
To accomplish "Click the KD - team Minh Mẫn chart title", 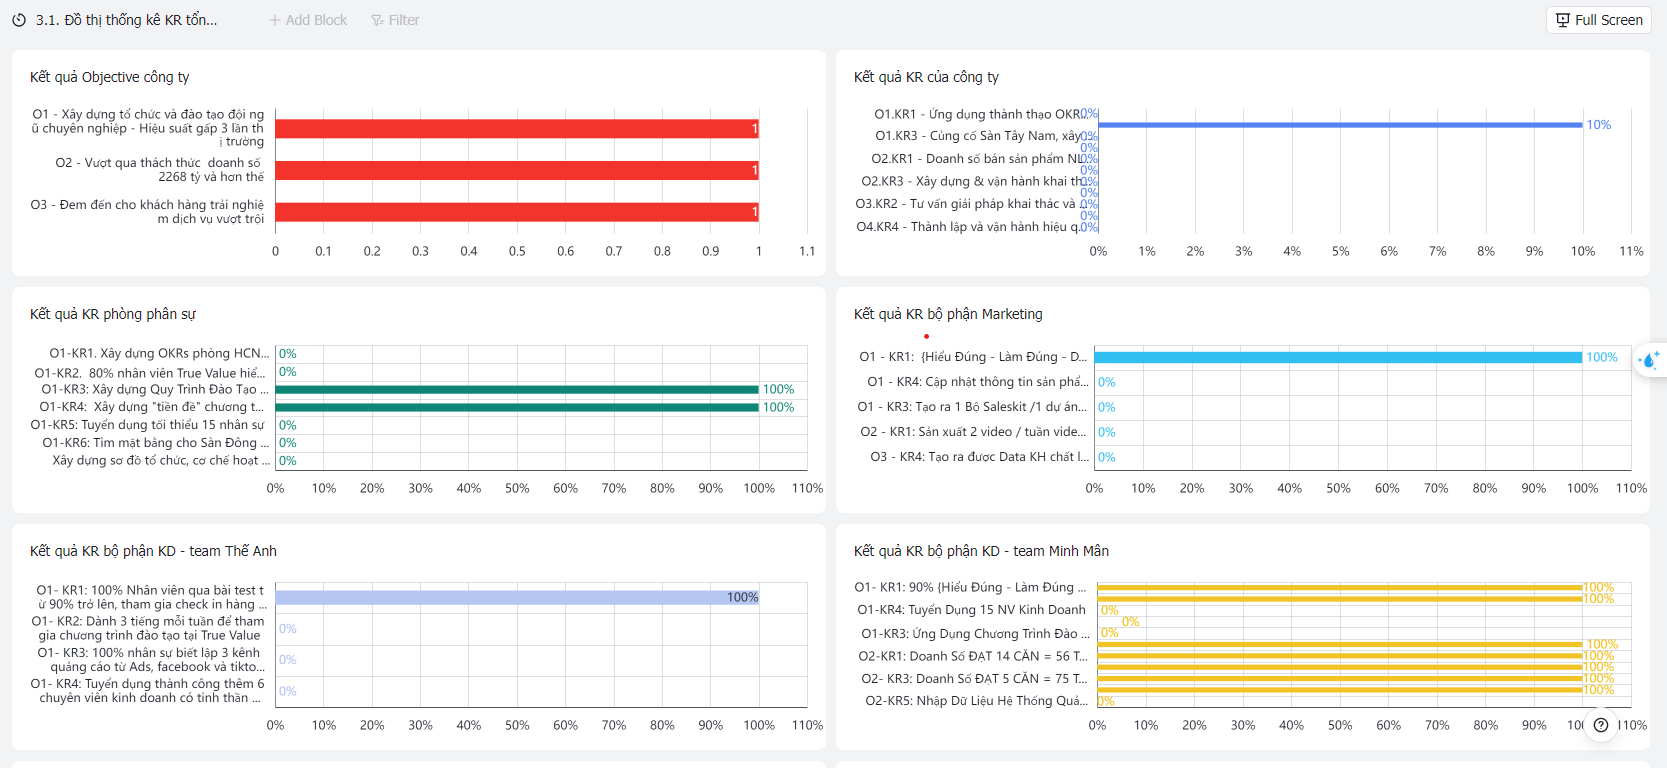I will click(981, 551).
